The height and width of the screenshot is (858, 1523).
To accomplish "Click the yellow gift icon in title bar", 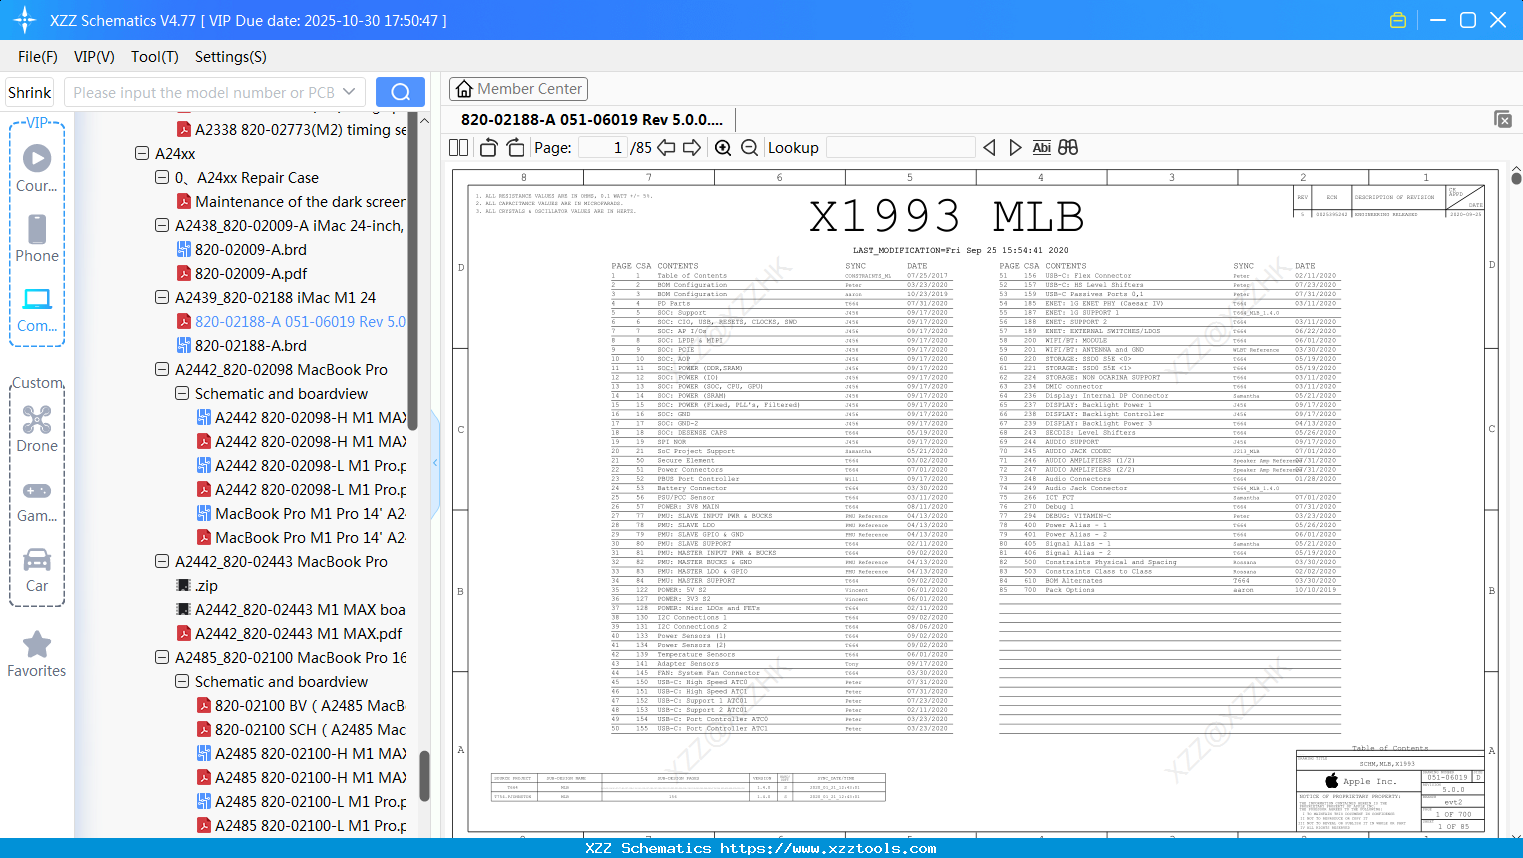I will (1398, 20).
